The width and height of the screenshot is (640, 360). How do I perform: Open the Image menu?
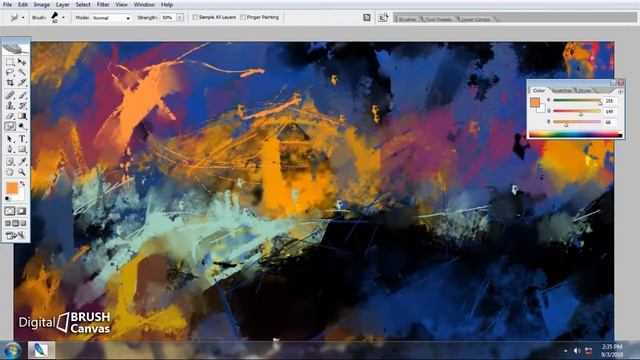[42, 4]
